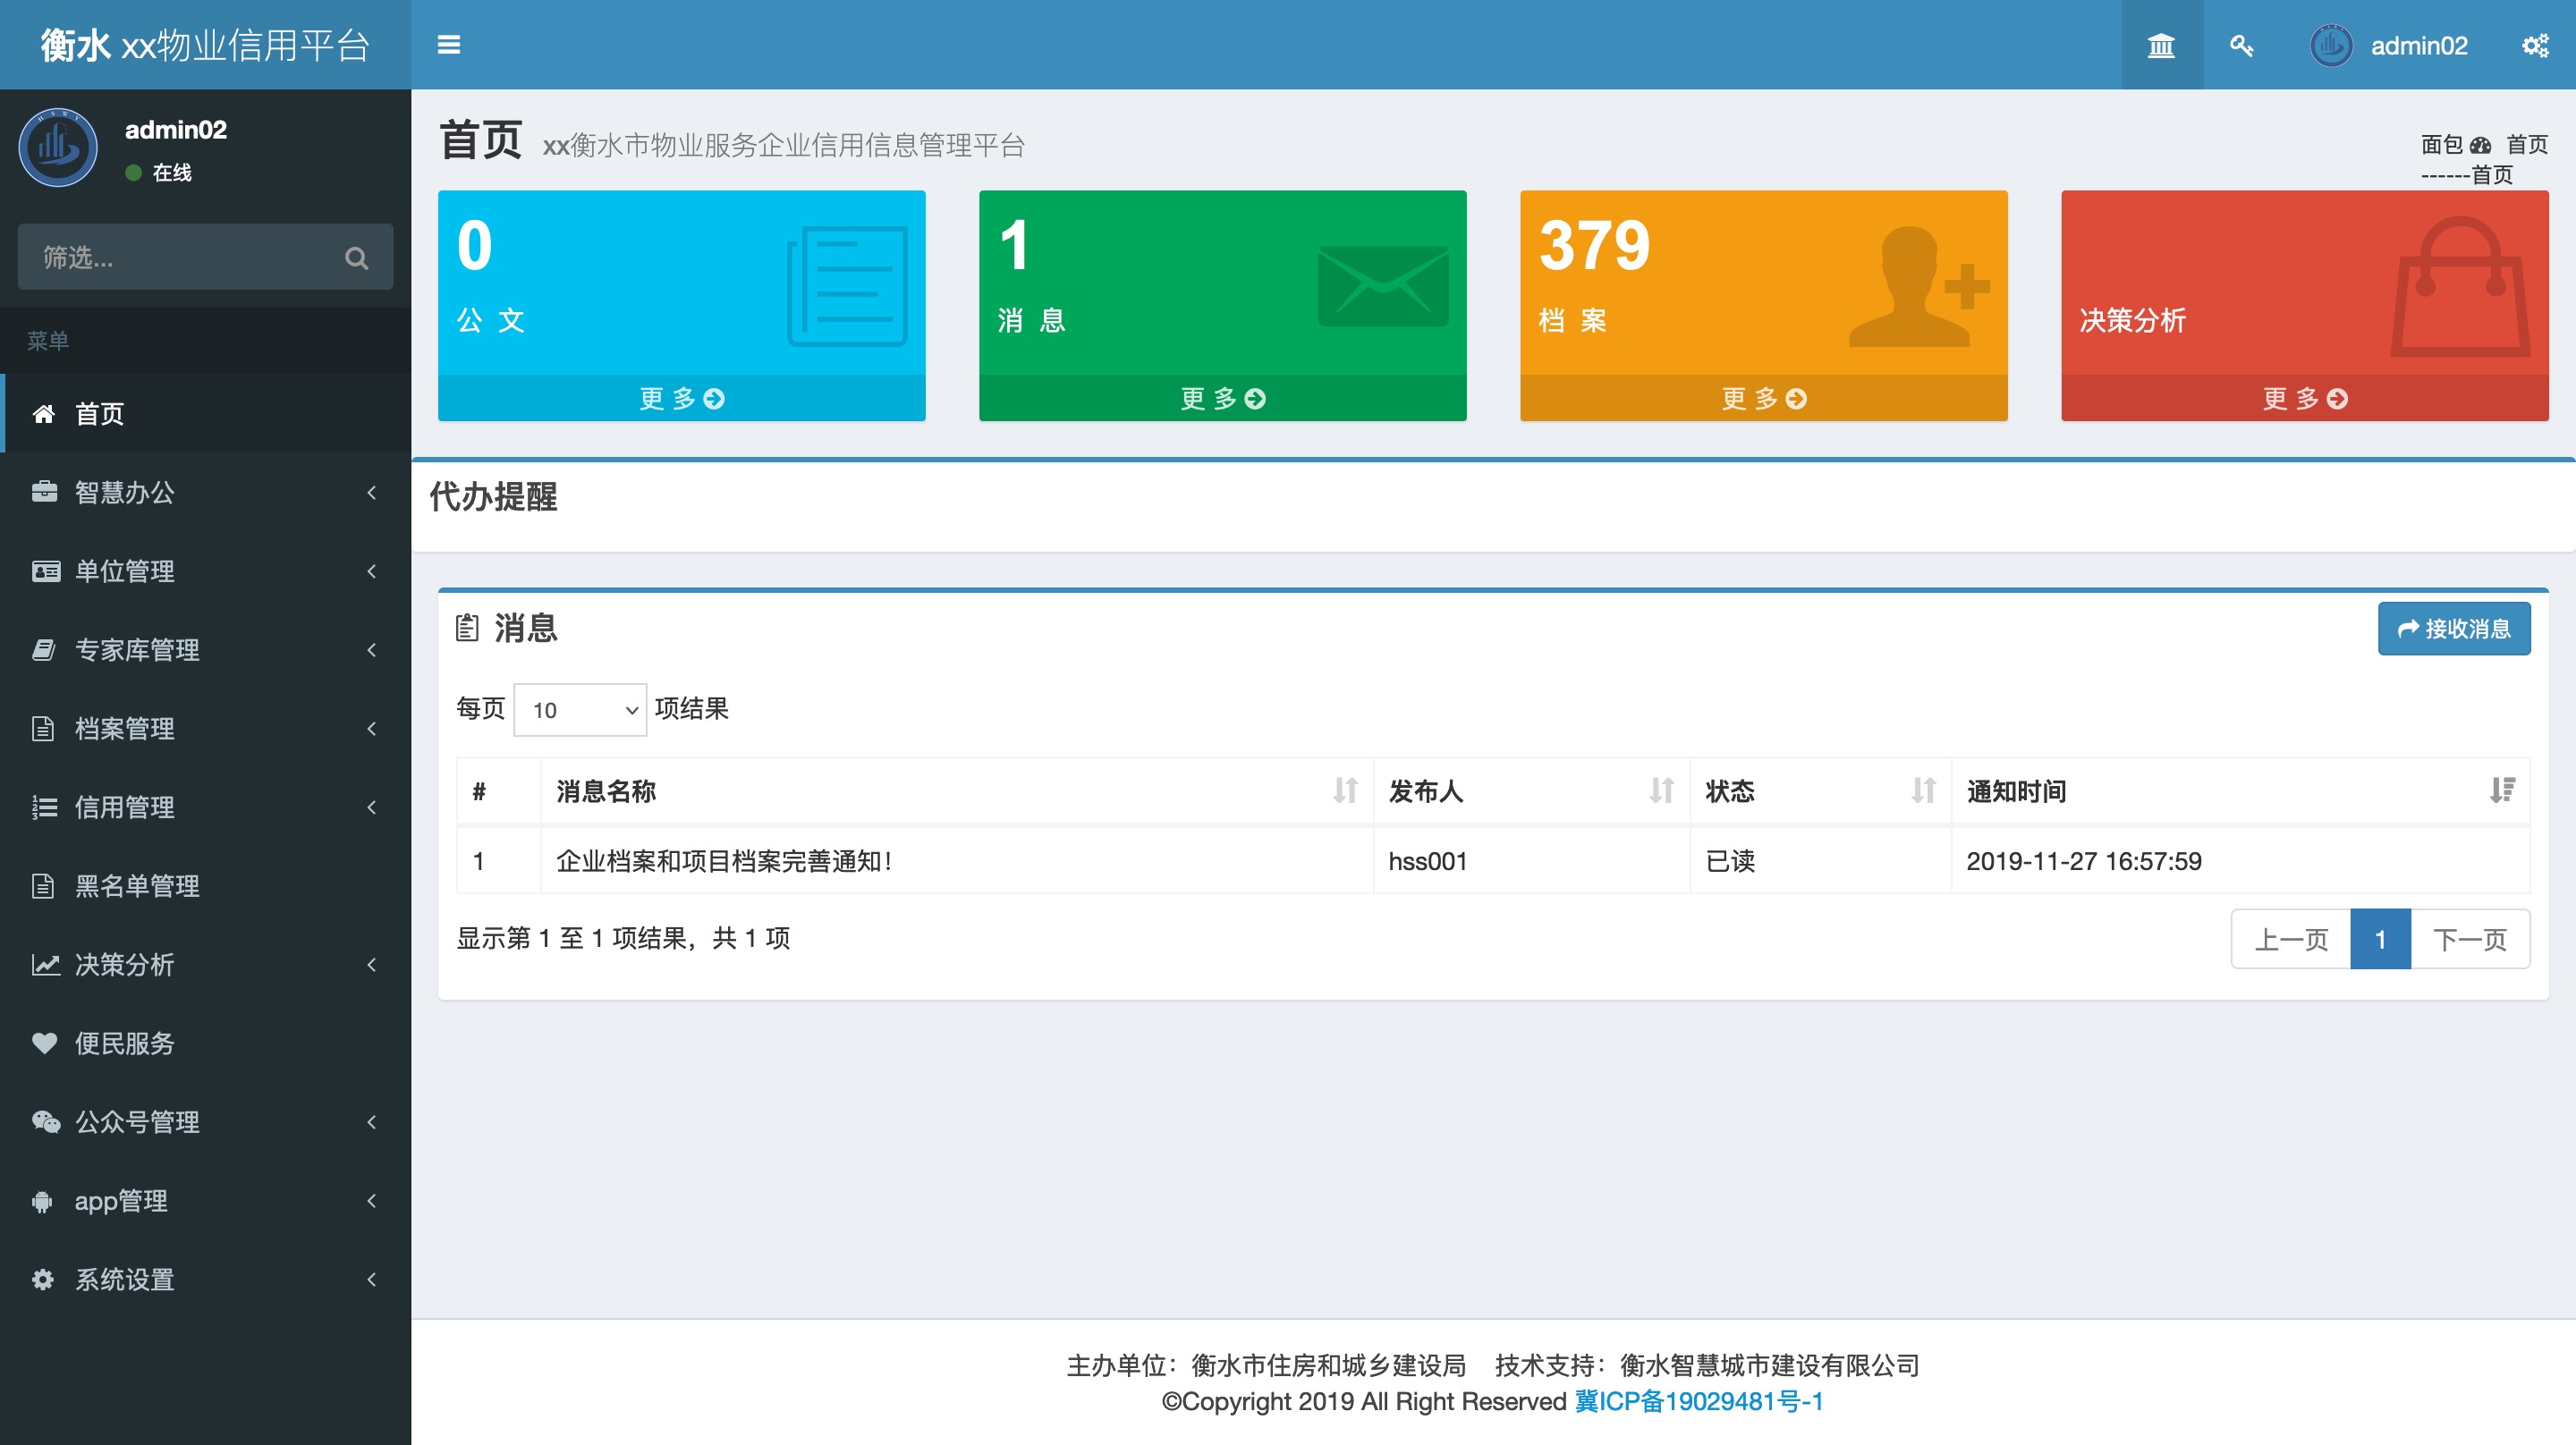Click the briefcase icon for 智慧办公
The width and height of the screenshot is (2576, 1445).
(x=44, y=492)
